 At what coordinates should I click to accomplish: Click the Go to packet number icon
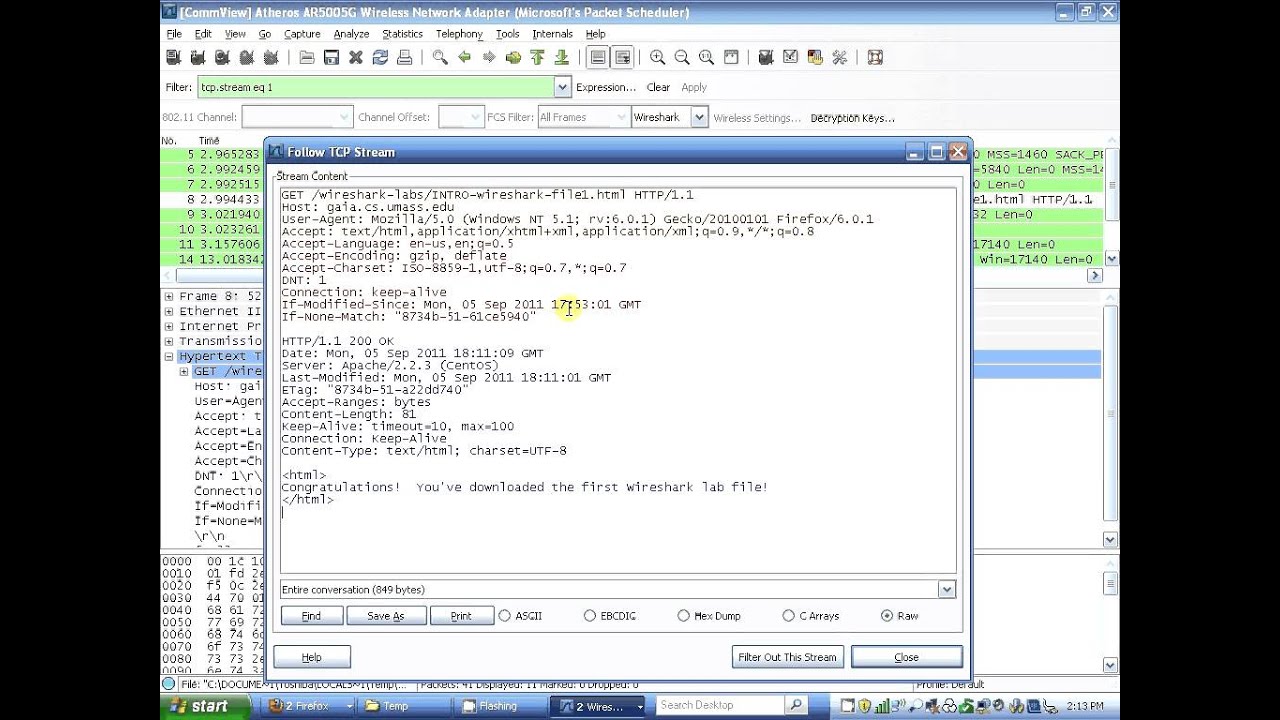coord(513,58)
